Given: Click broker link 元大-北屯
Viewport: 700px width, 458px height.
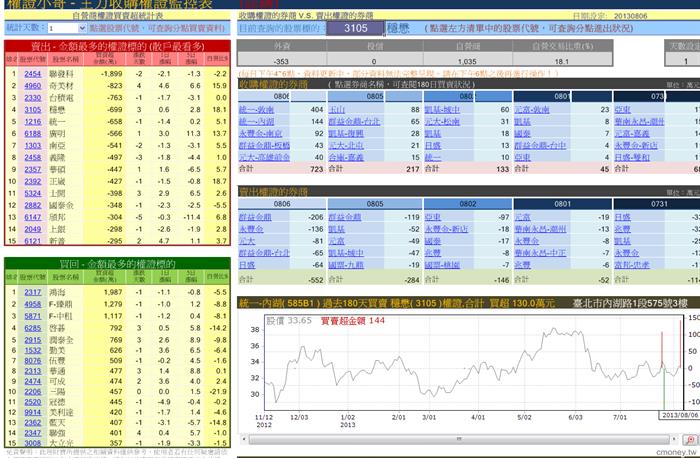Looking at the screenshot, I should (x=346, y=146).
